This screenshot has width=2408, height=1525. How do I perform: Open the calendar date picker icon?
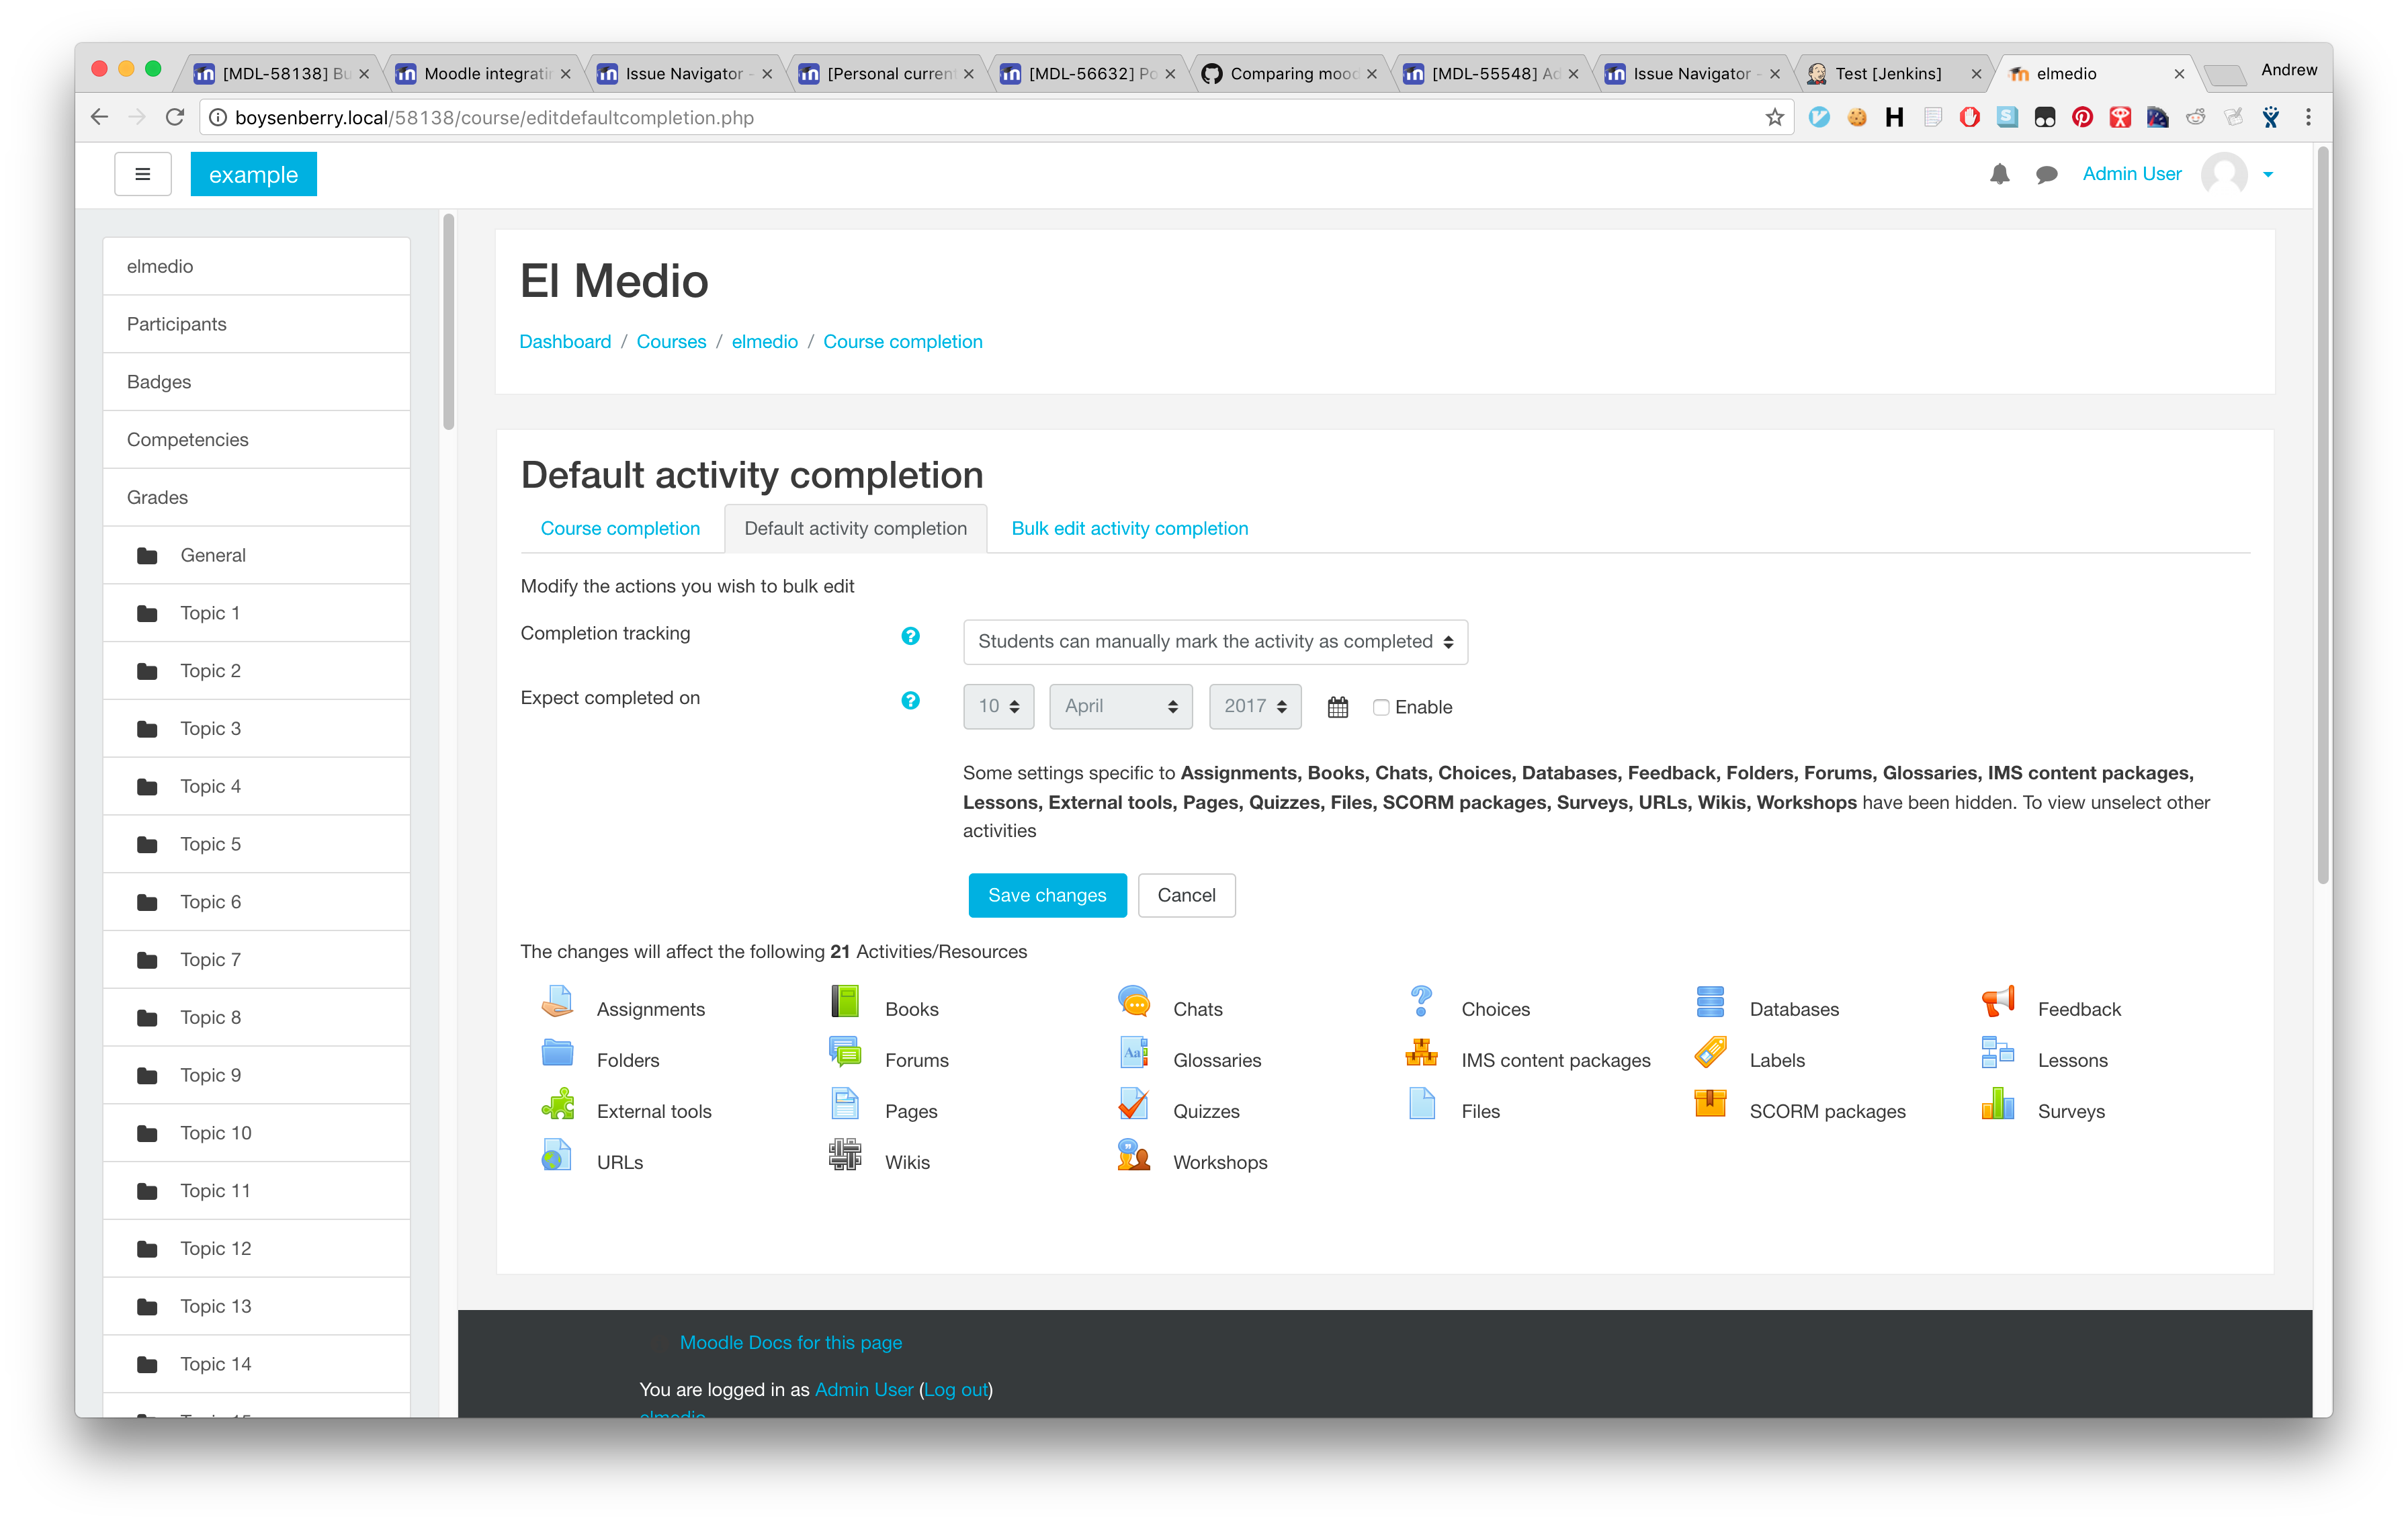(x=1337, y=708)
